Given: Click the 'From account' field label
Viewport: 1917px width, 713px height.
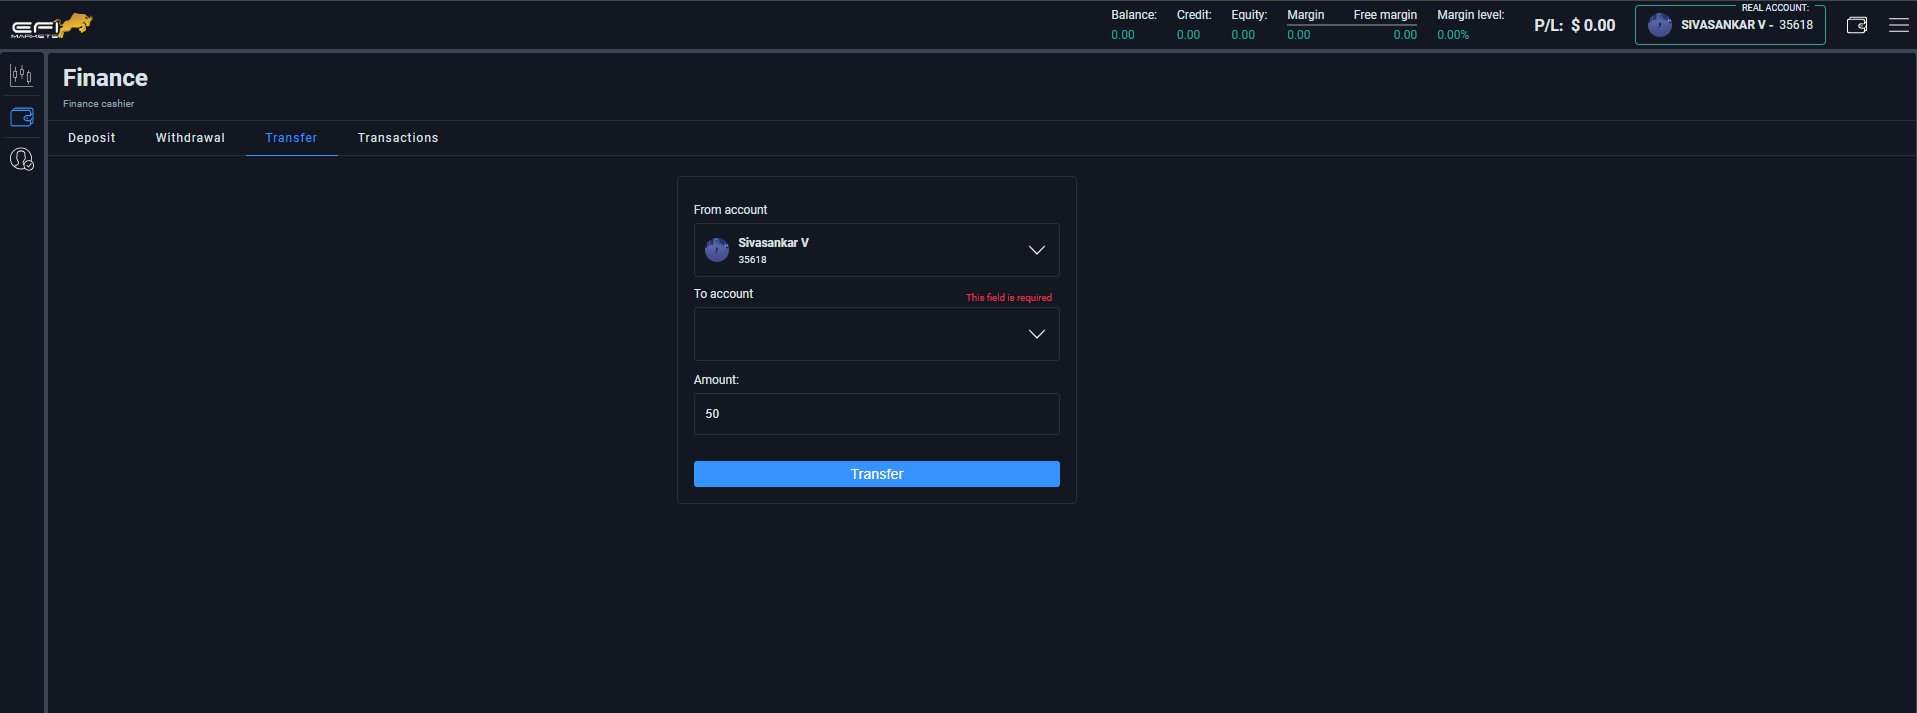Looking at the screenshot, I should (730, 210).
